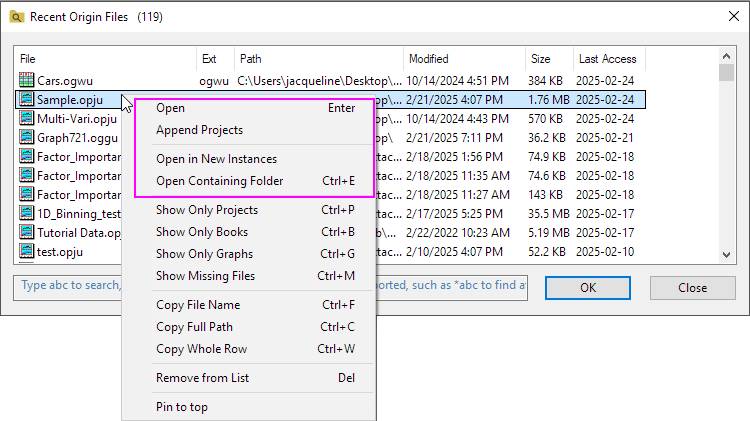
Task: Choose Open in New Instances
Action: [216, 159]
